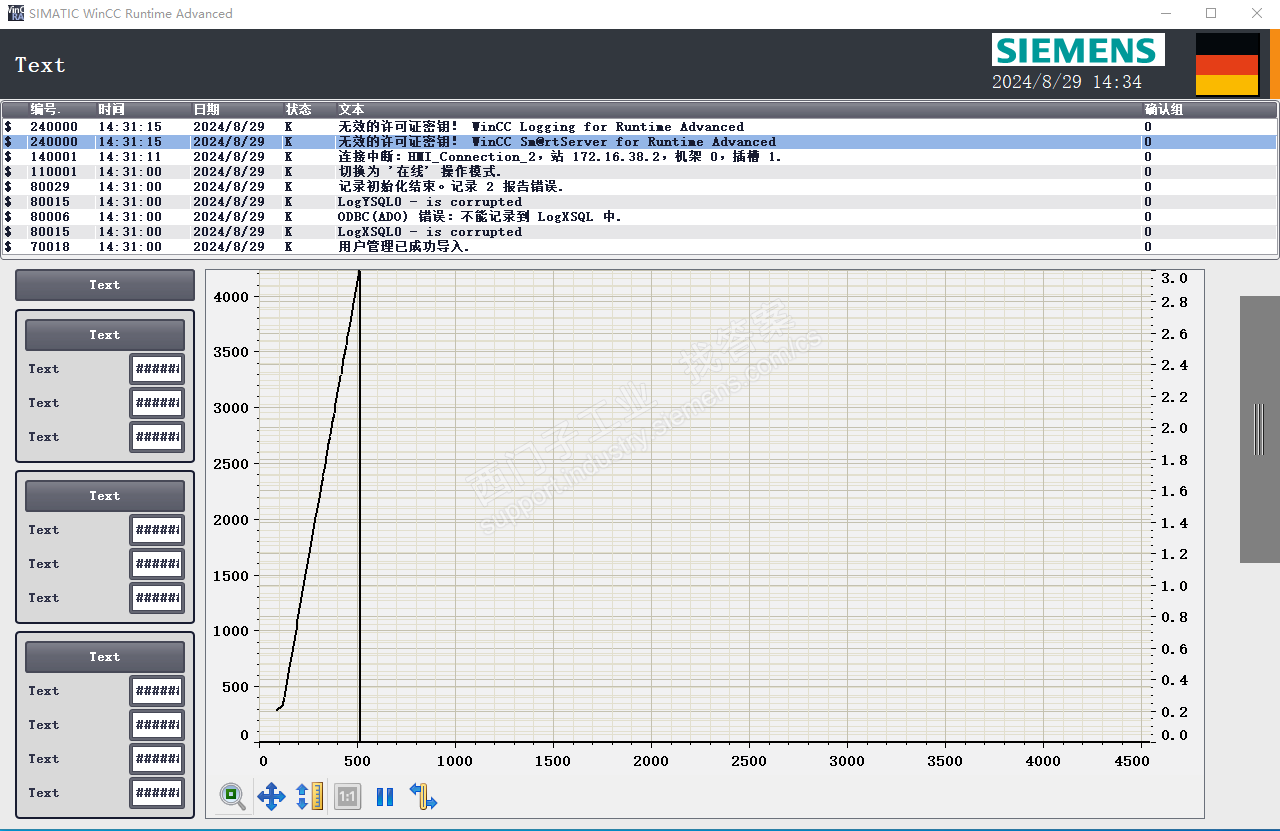Click the date and time 2024/8/29 14:34
The width and height of the screenshot is (1280, 831).
(1067, 82)
